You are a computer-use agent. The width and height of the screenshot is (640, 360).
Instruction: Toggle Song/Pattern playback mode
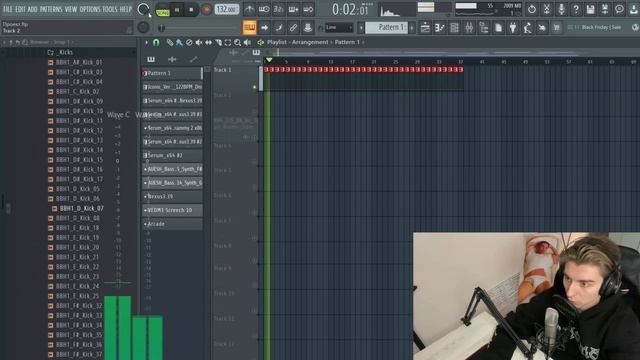pos(163,10)
